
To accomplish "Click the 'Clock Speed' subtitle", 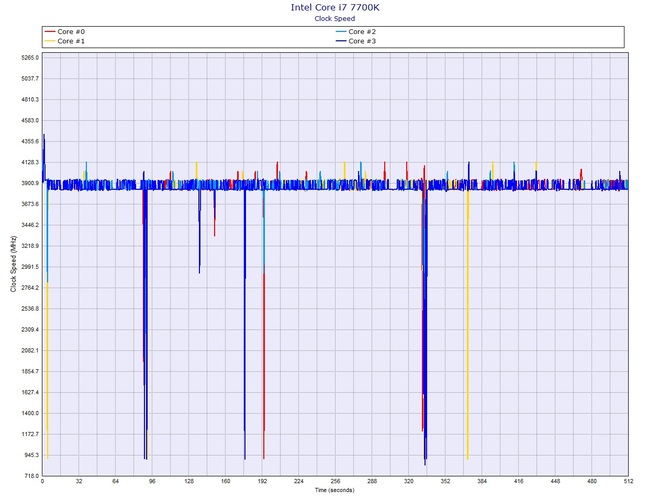I will [x=335, y=18].
